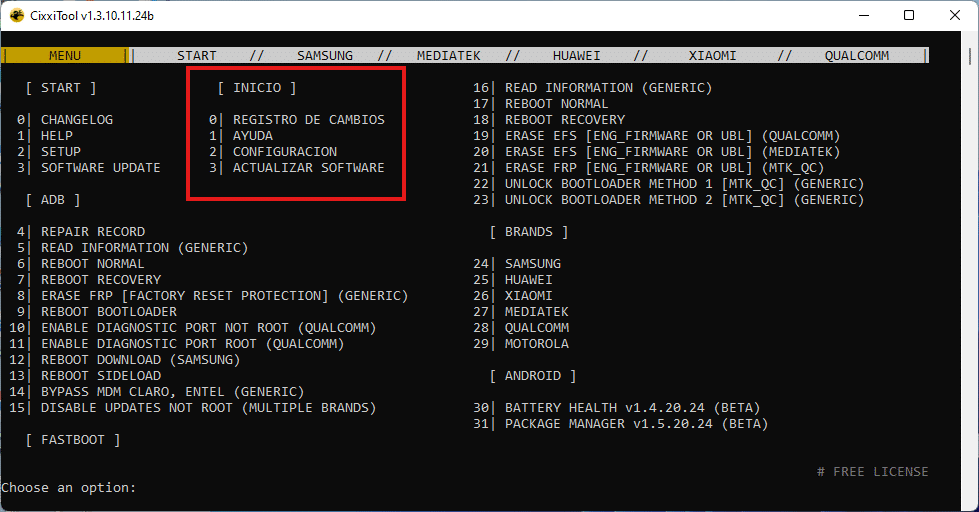Select PACKAGE MANAGER v1.5.20.24 (BETA)
The height and width of the screenshot is (512, 979).
pos(636,424)
